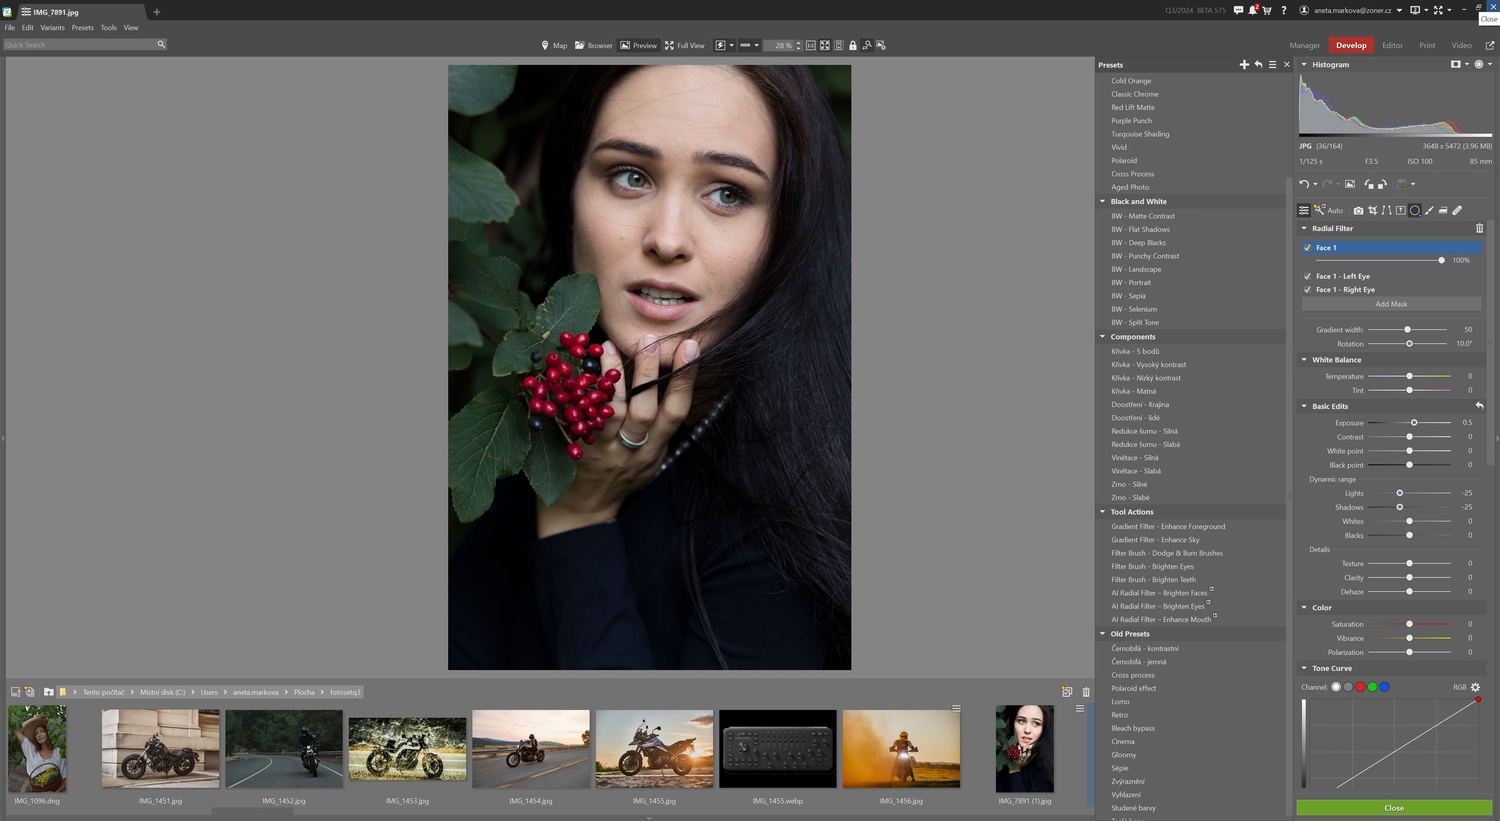Switch to Browser view
Image resolution: width=1500 pixels, height=821 pixels.
[593, 45]
